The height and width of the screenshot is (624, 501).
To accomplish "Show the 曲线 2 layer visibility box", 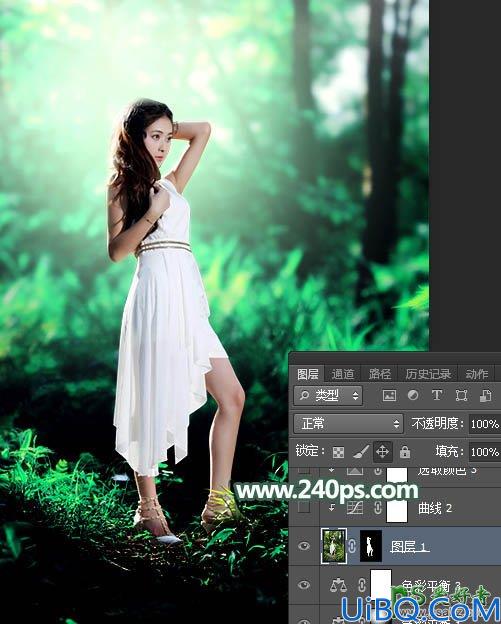I will coord(304,507).
